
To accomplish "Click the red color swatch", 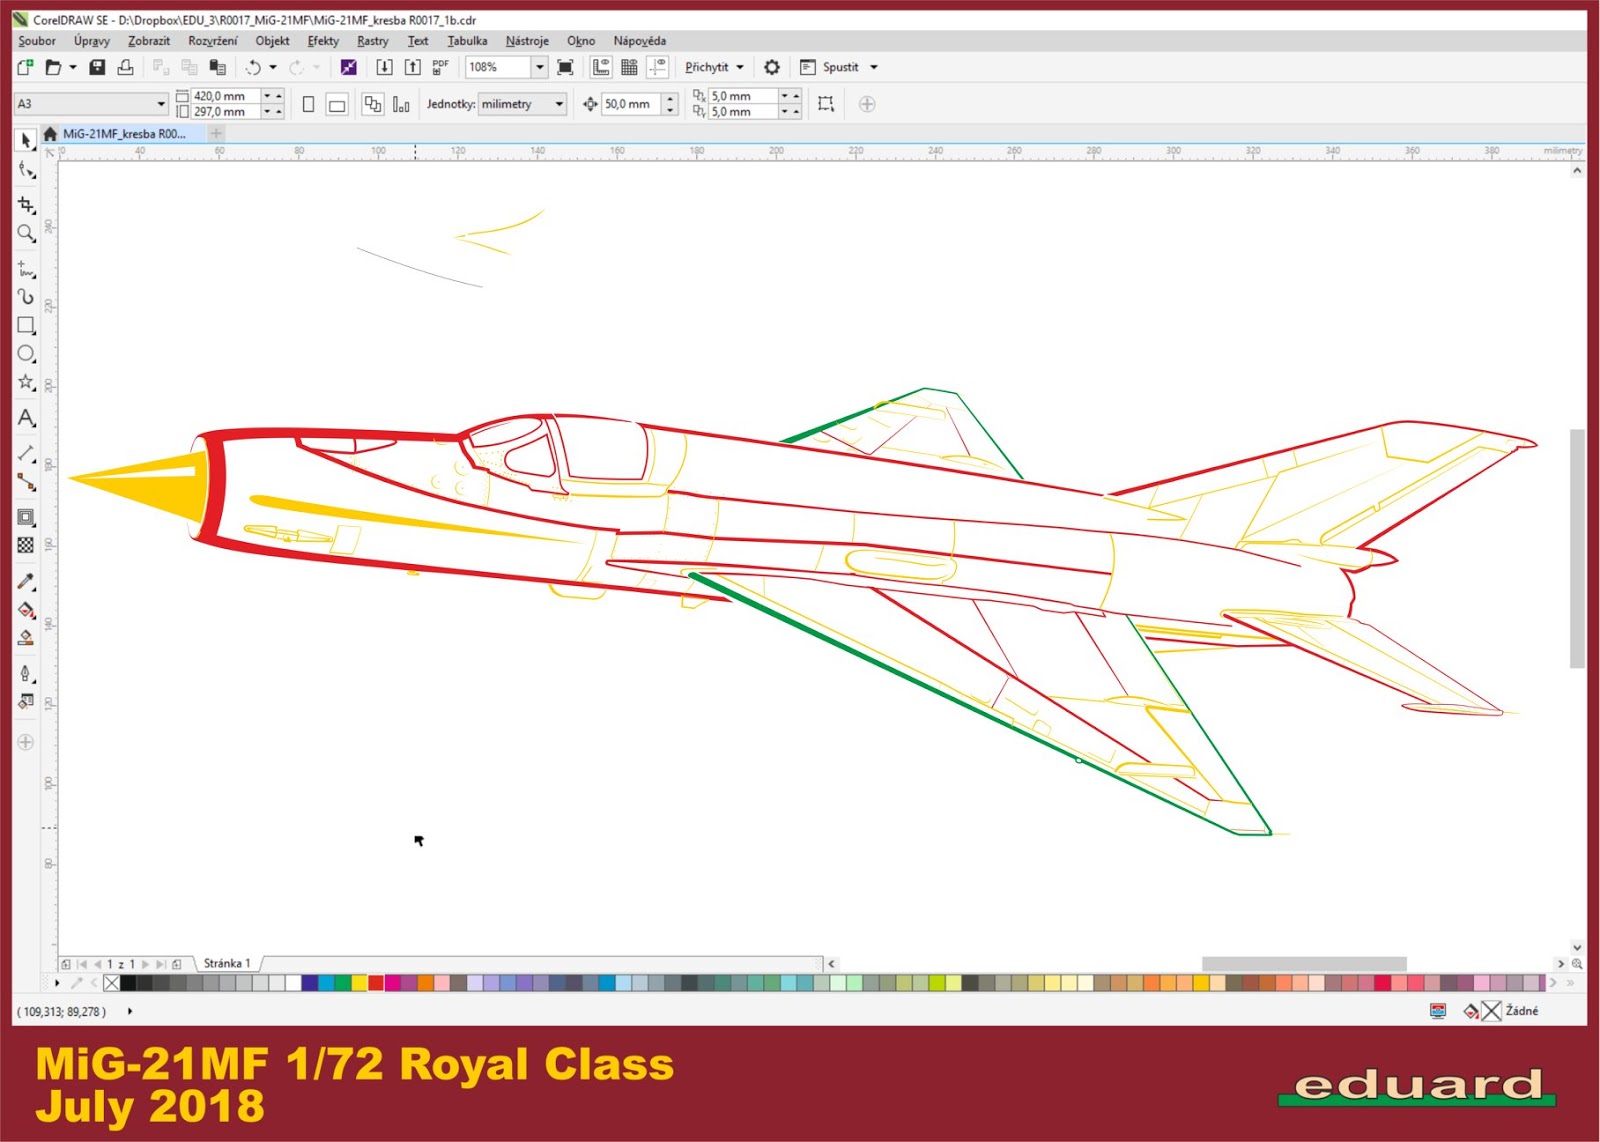I will (x=376, y=983).
